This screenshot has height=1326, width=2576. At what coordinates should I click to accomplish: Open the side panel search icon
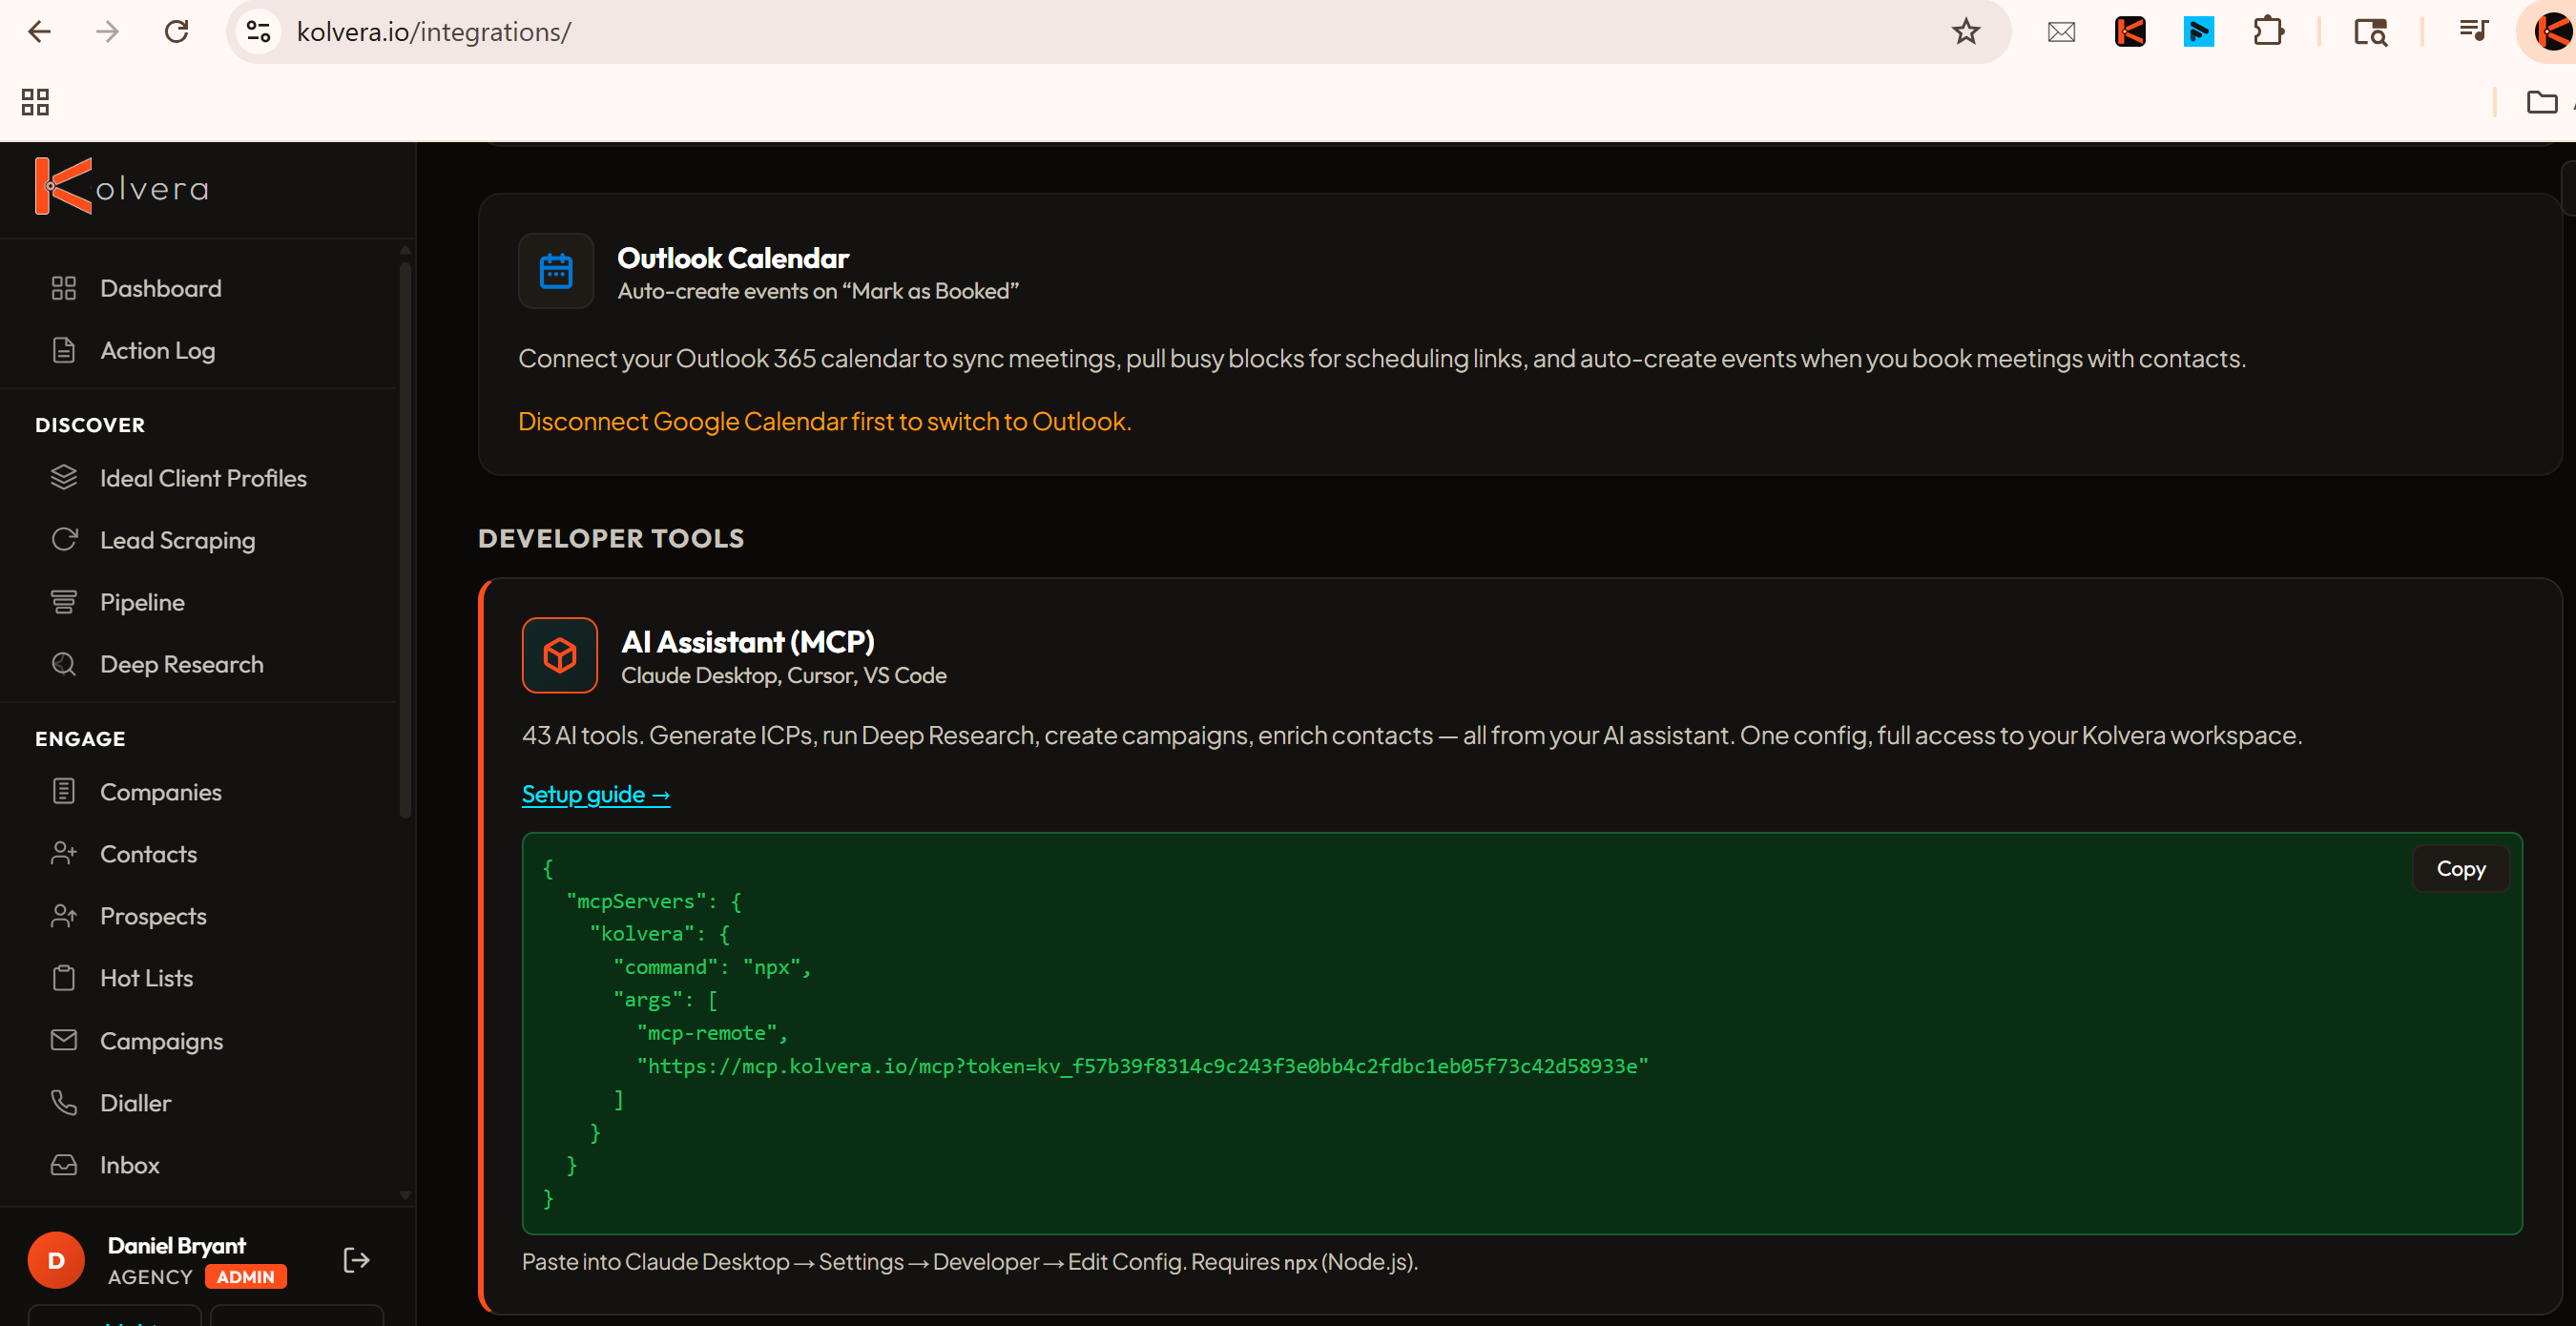(2370, 32)
